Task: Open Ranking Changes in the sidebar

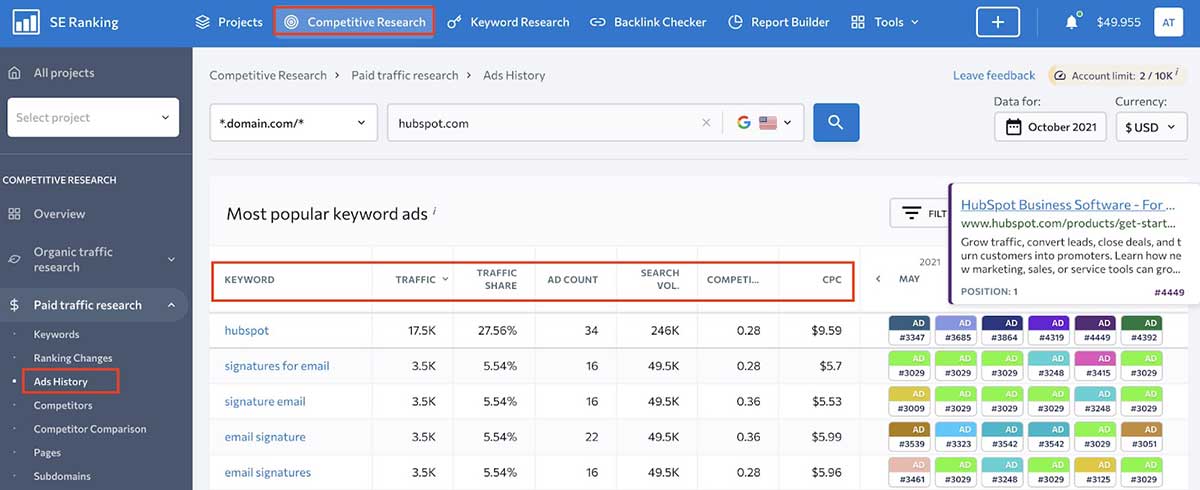Action: (x=73, y=358)
